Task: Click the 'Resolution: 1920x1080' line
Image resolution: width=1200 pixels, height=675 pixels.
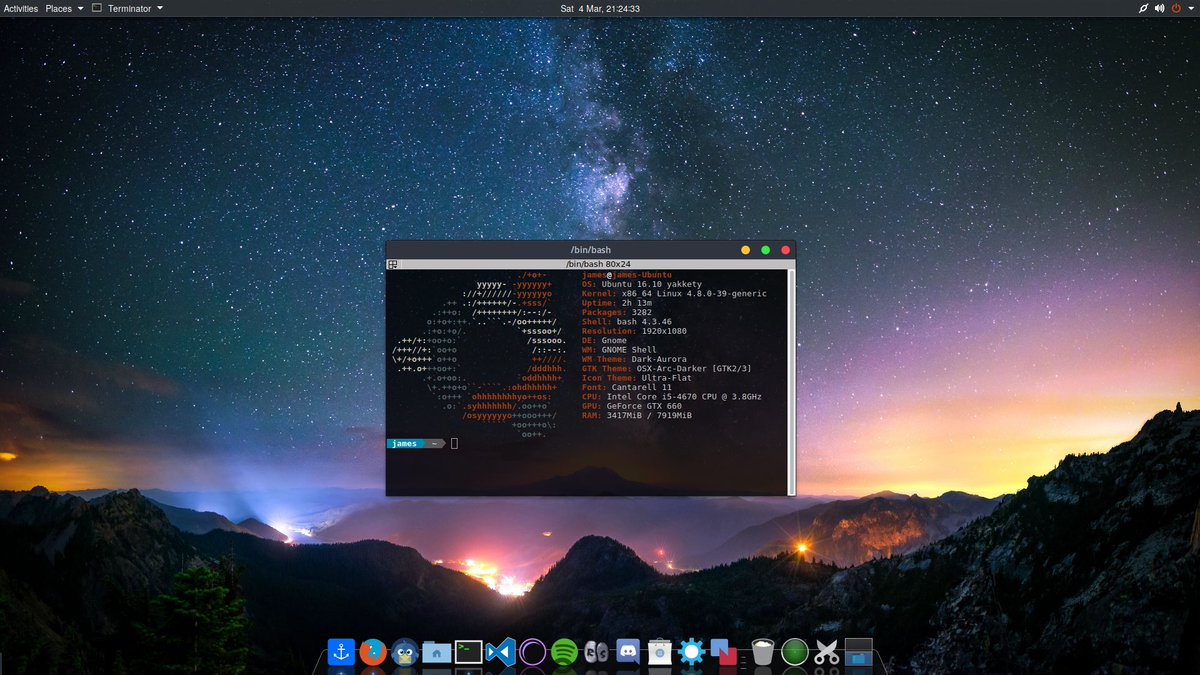Action: tap(634, 331)
